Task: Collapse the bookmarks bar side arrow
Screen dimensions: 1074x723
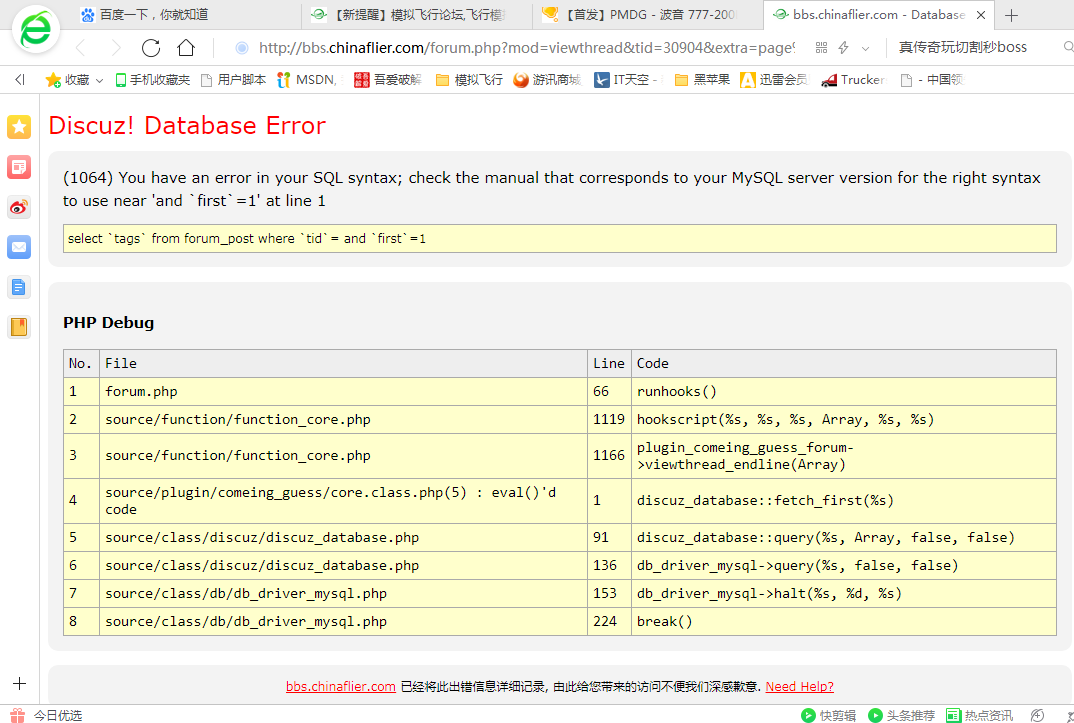Action: (x=20, y=80)
